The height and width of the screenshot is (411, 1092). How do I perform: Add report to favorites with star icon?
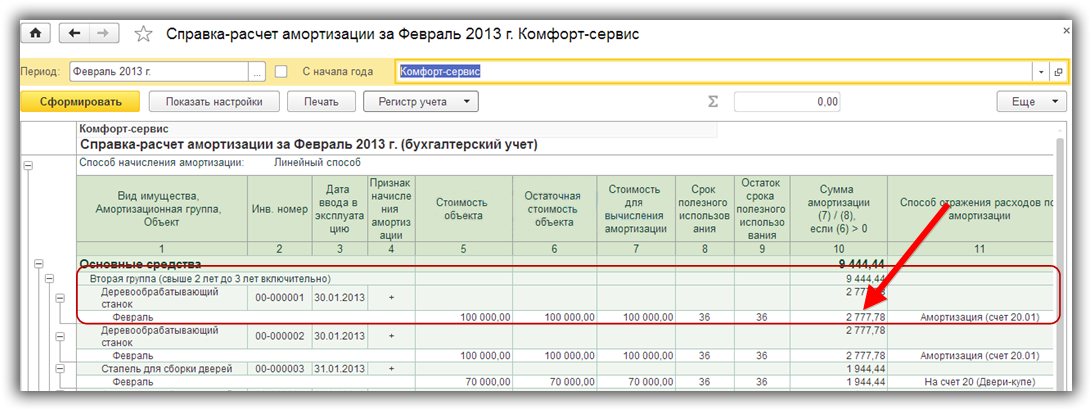[x=143, y=34]
